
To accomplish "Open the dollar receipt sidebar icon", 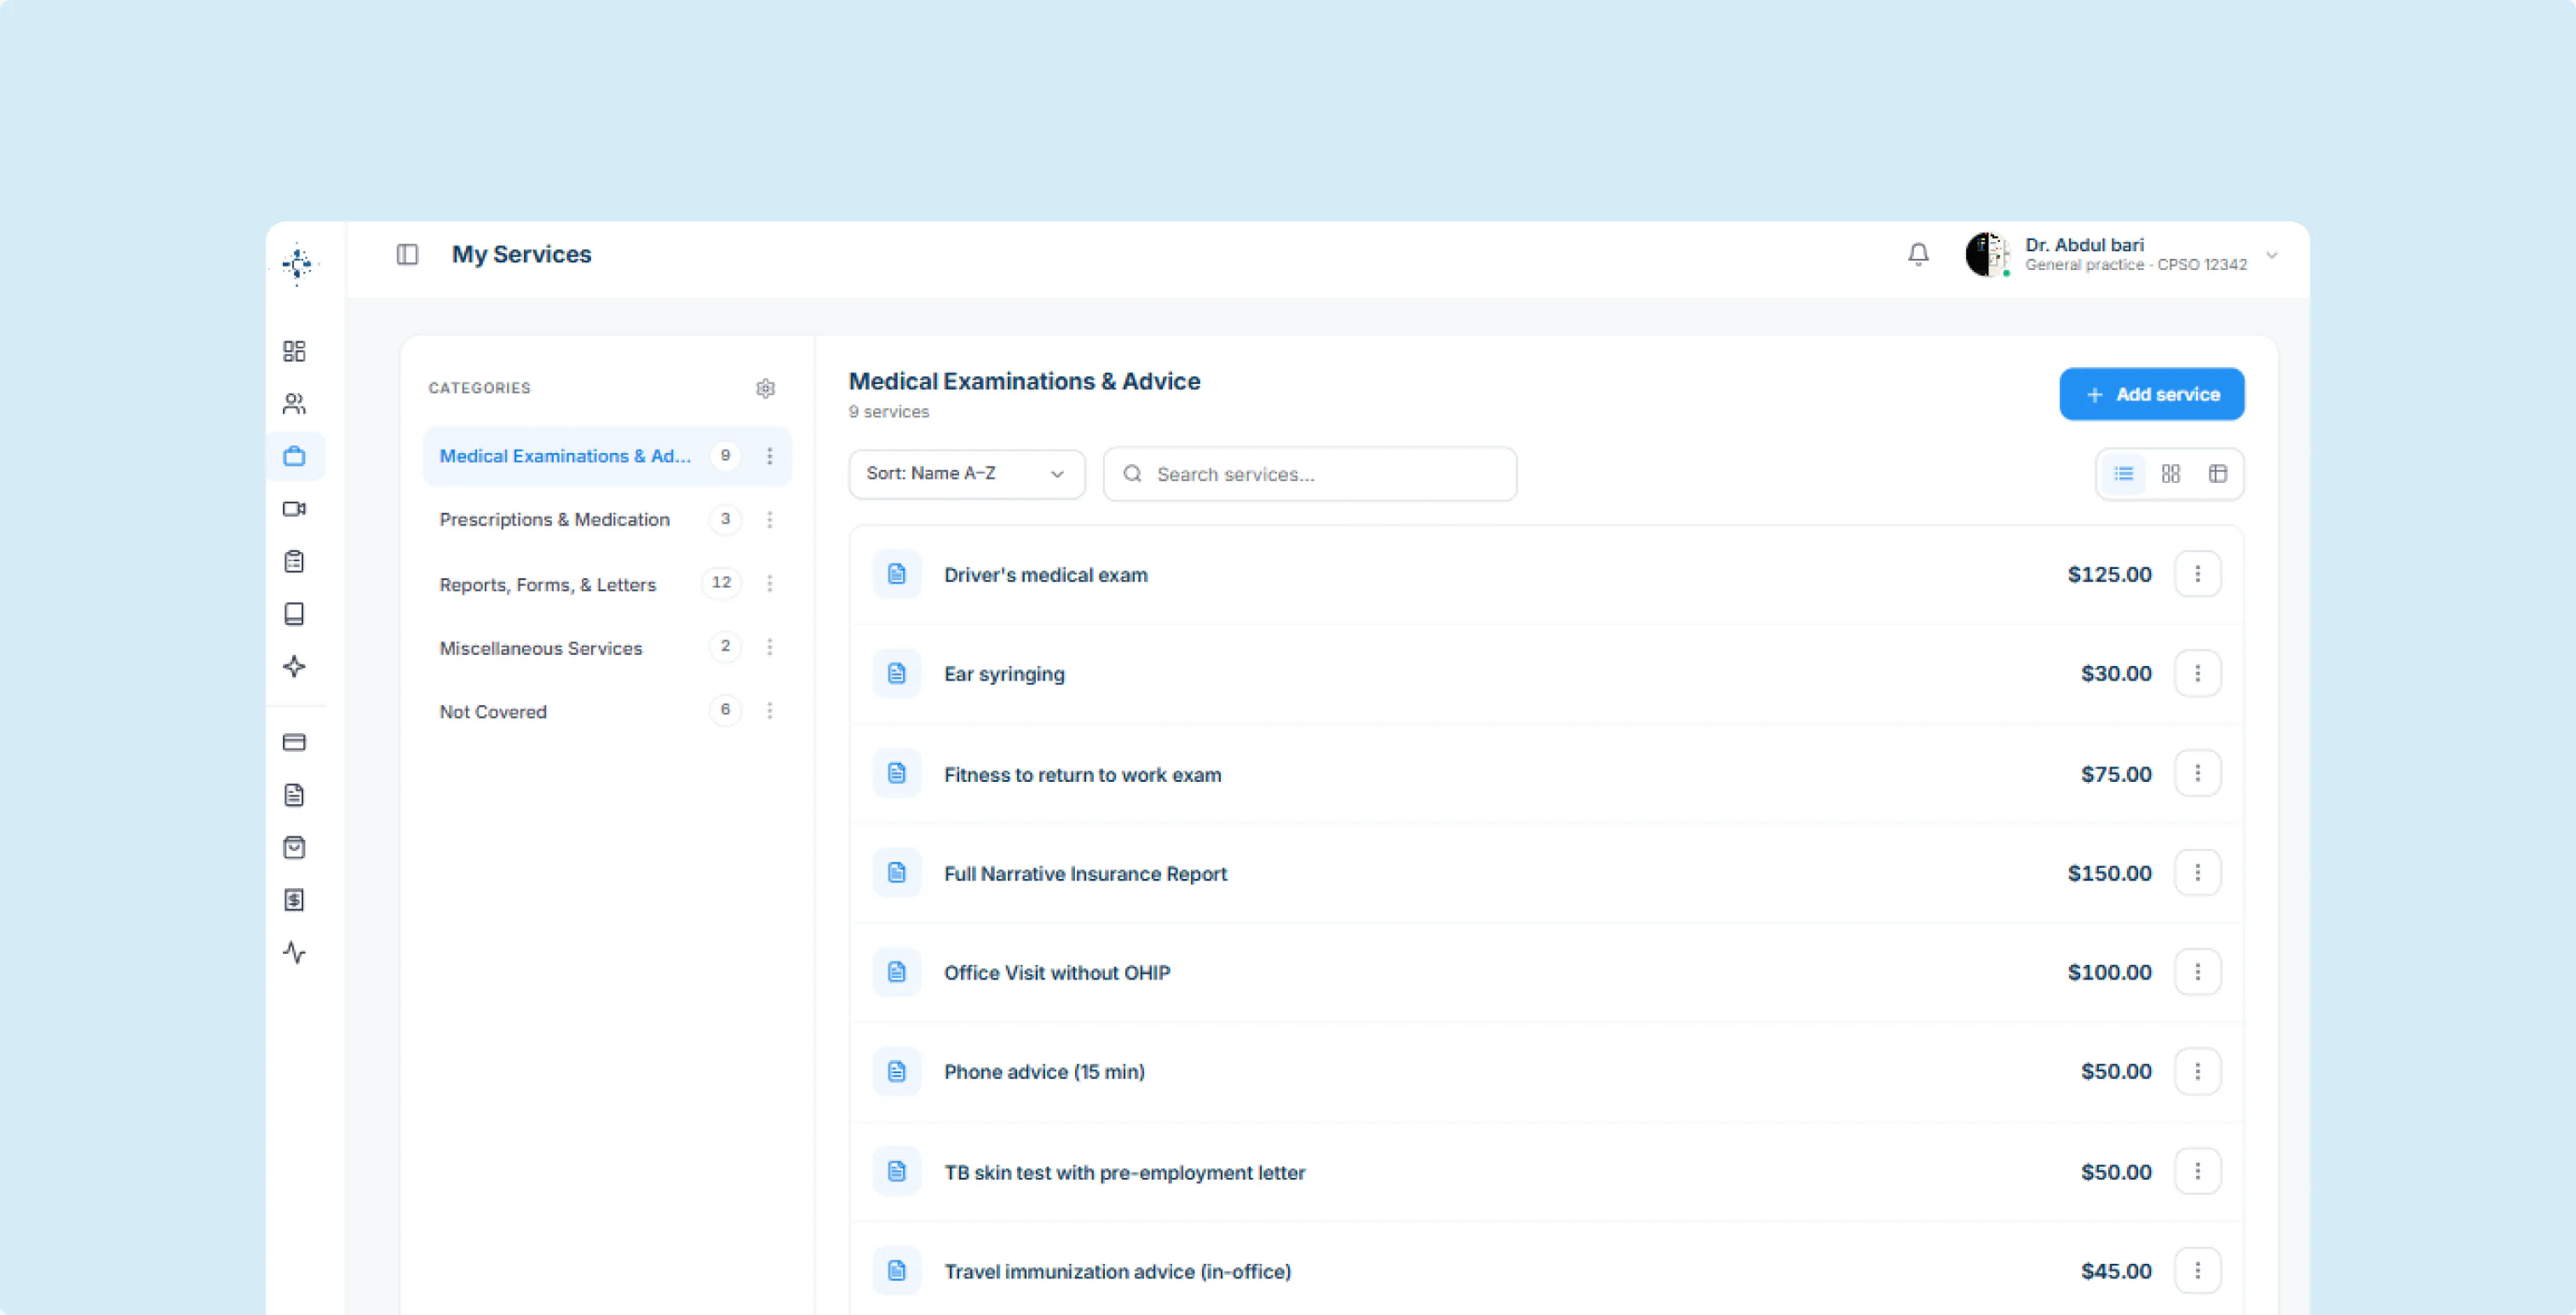I will coord(294,900).
